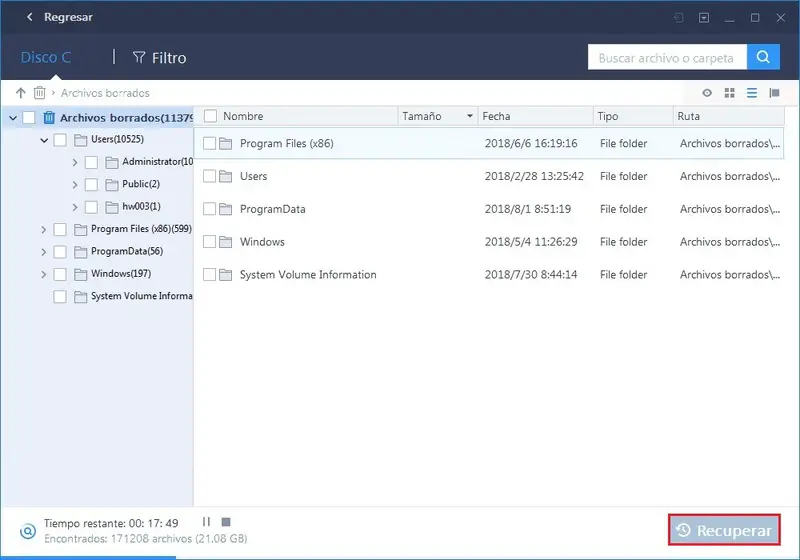Click the Administrator folder icon in tree
Image resolution: width=800 pixels, height=560 pixels.
click(112, 162)
